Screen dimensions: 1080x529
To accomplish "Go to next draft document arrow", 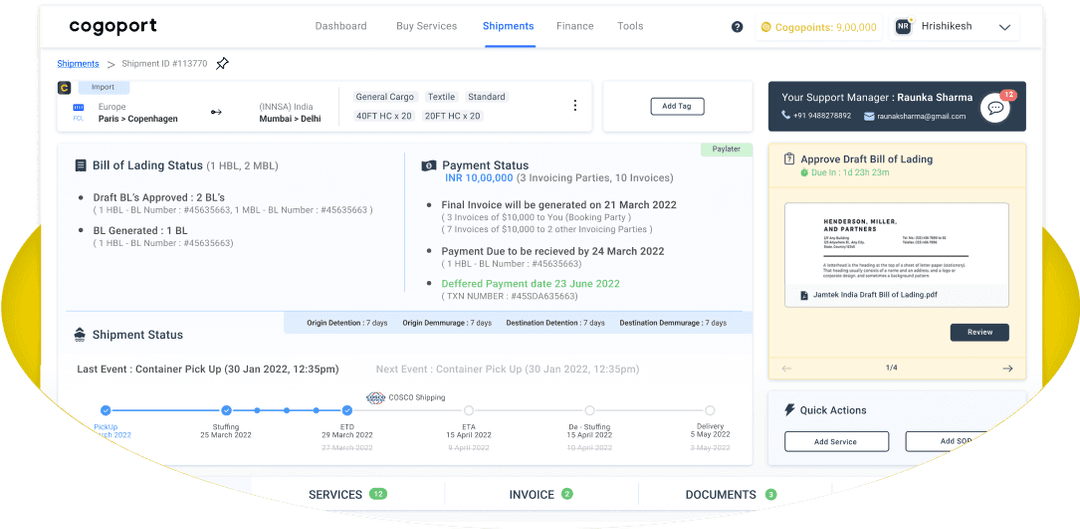I will (x=1007, y=368).
